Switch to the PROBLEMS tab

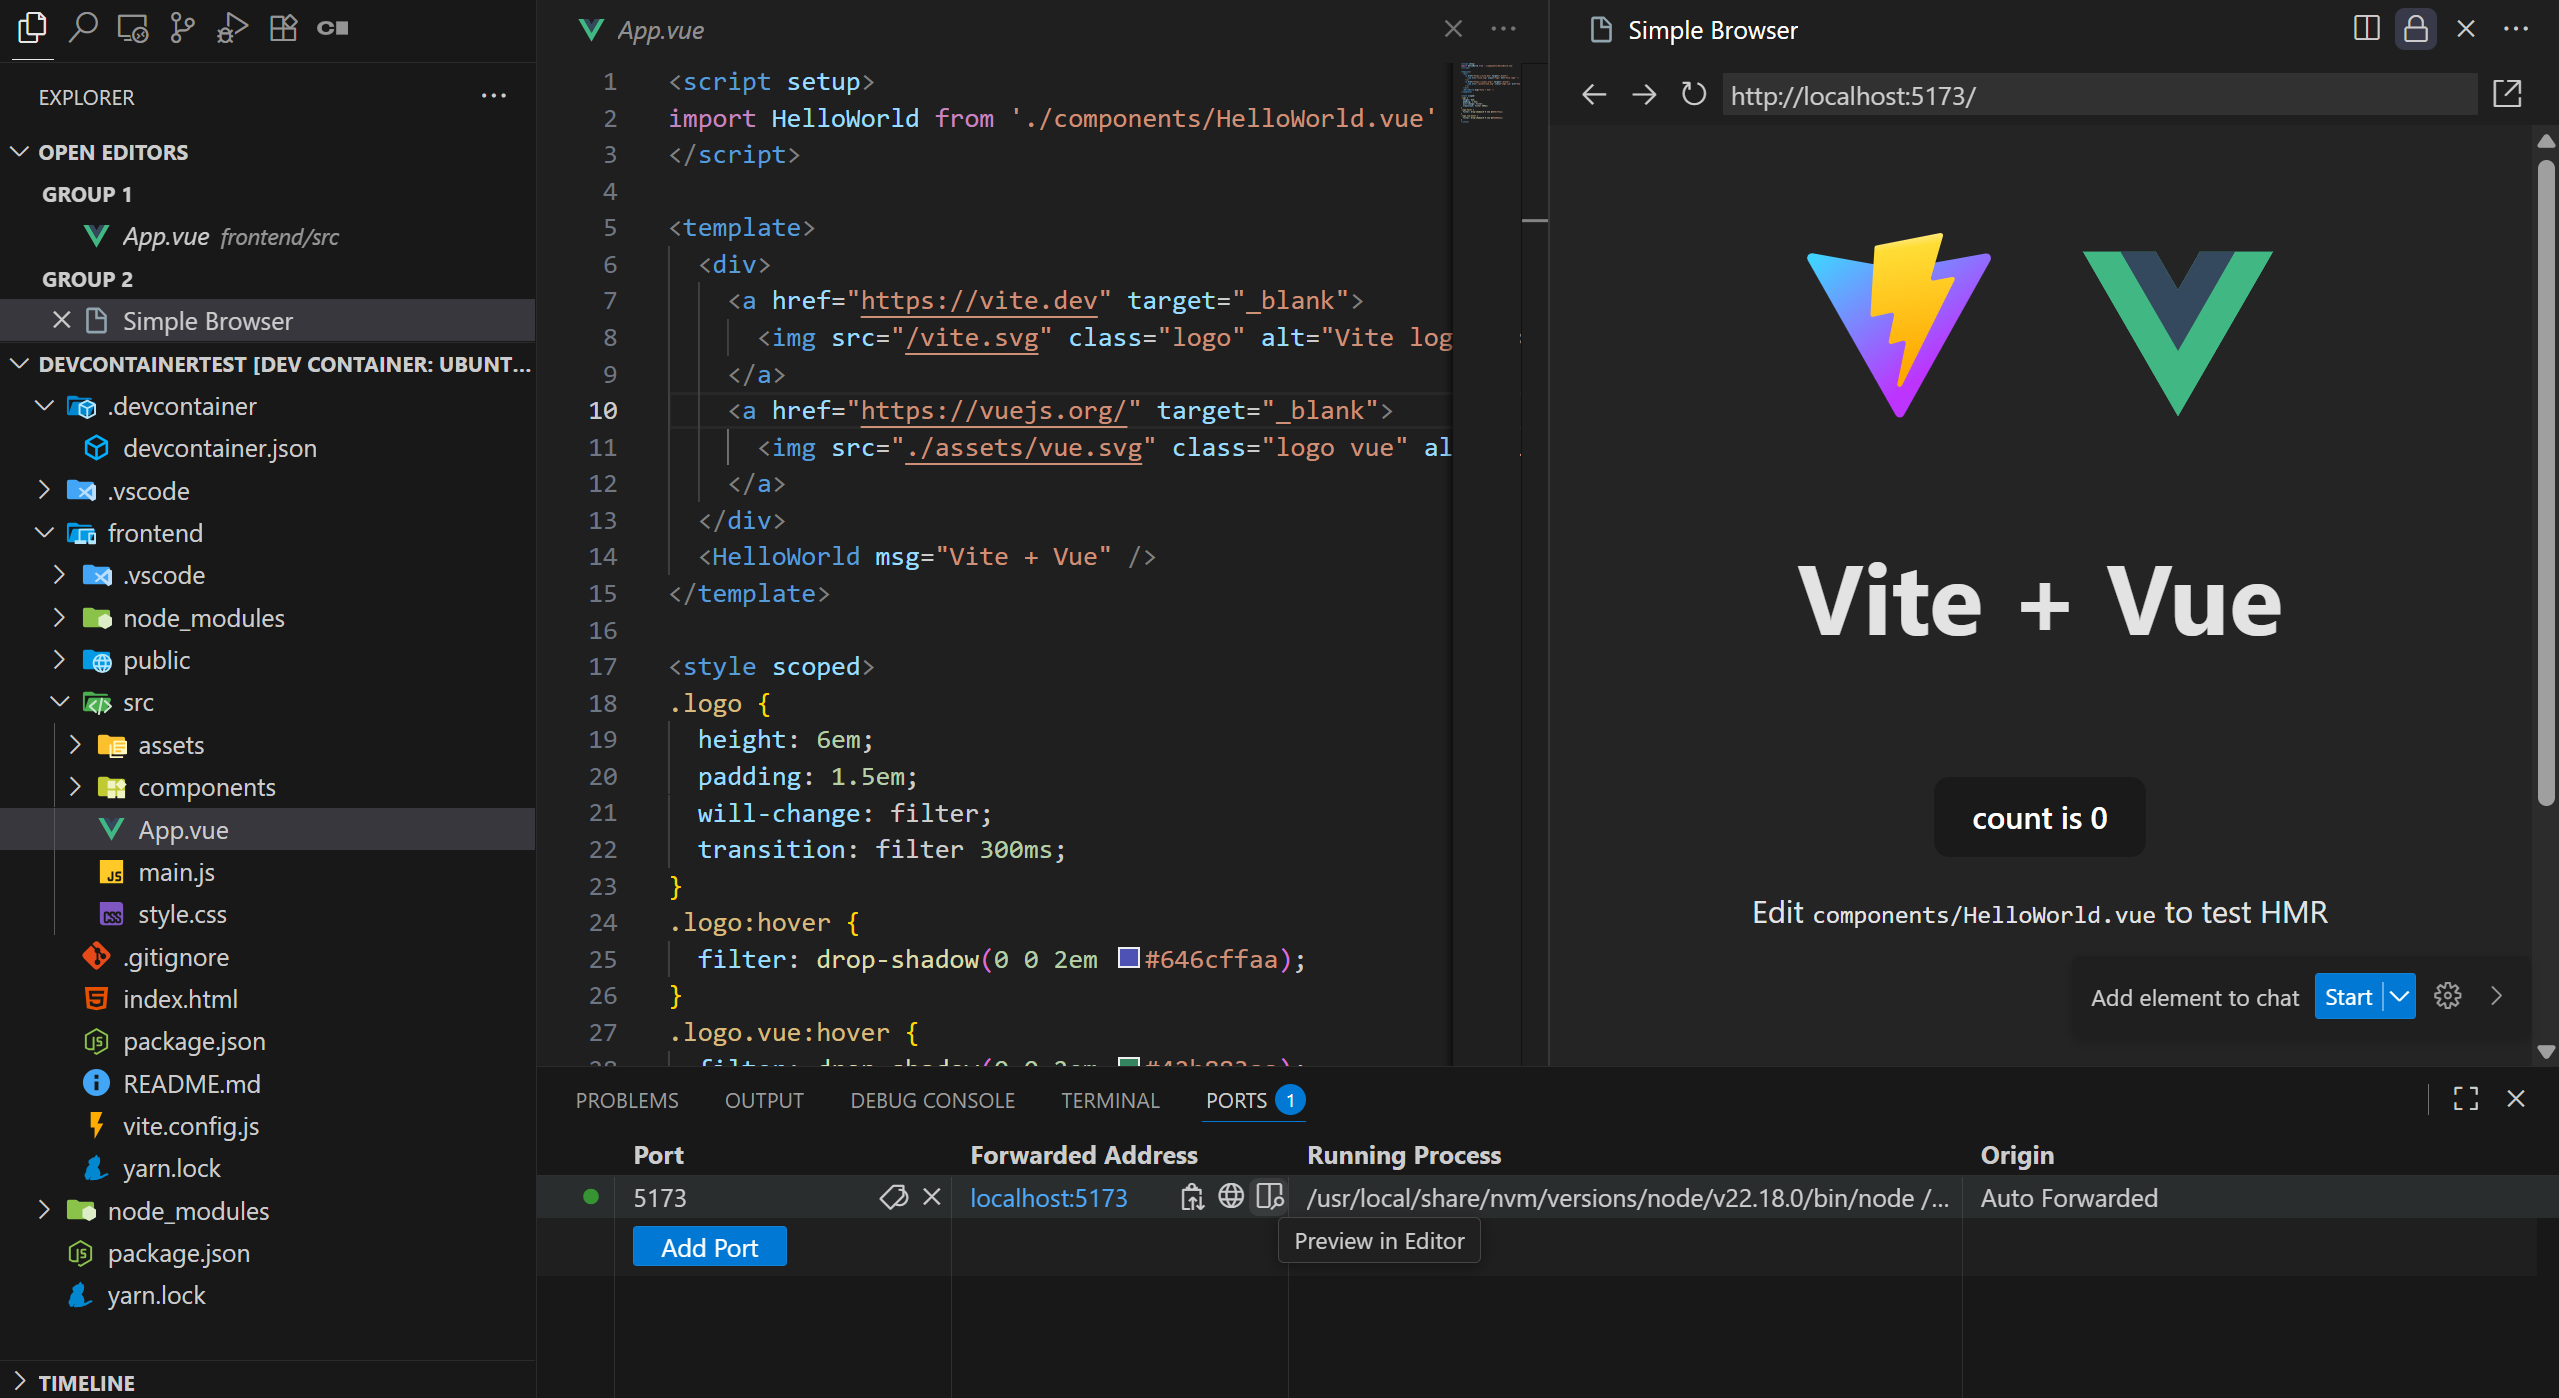coord(627,1100)
